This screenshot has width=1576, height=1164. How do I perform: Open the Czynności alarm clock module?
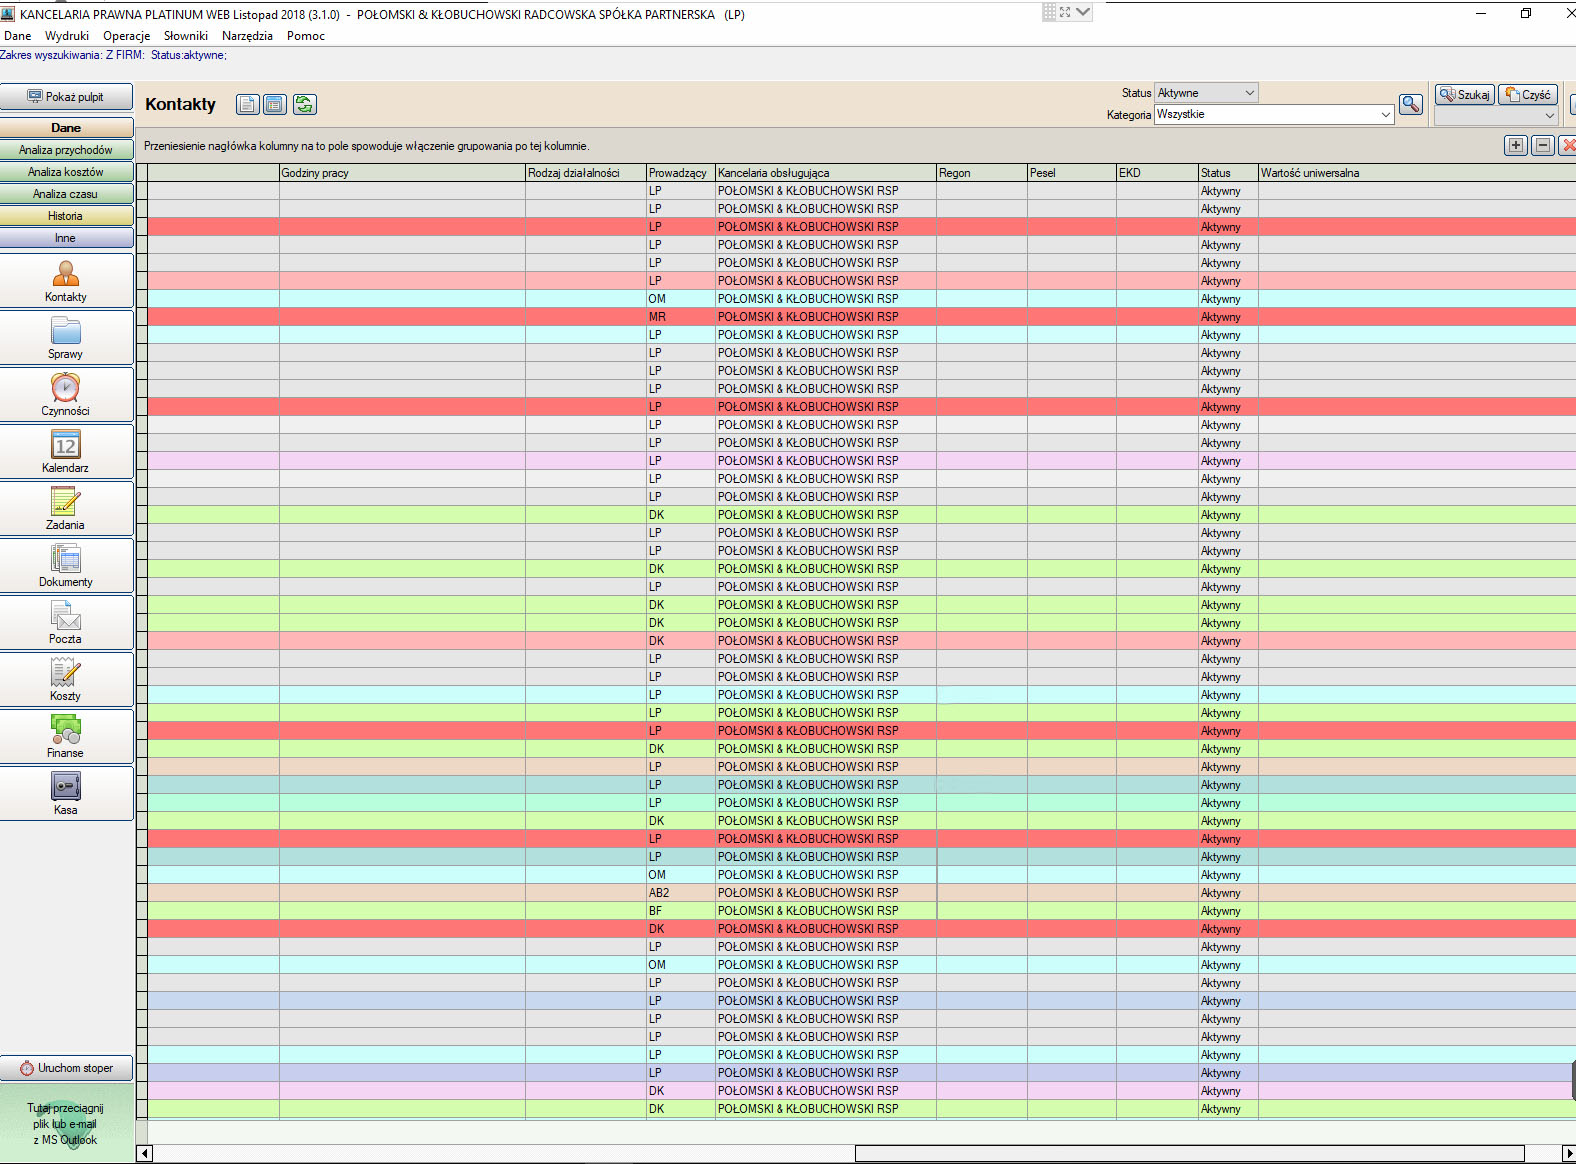point(66,394)
